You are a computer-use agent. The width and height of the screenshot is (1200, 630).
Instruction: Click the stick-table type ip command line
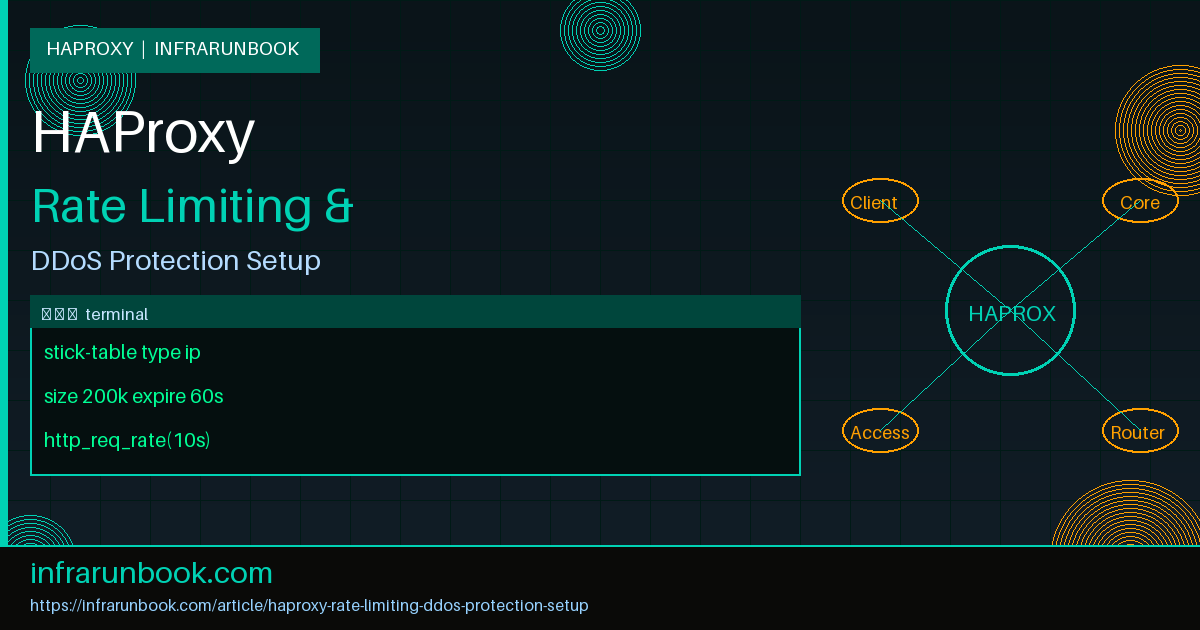(x=121, y=352)
